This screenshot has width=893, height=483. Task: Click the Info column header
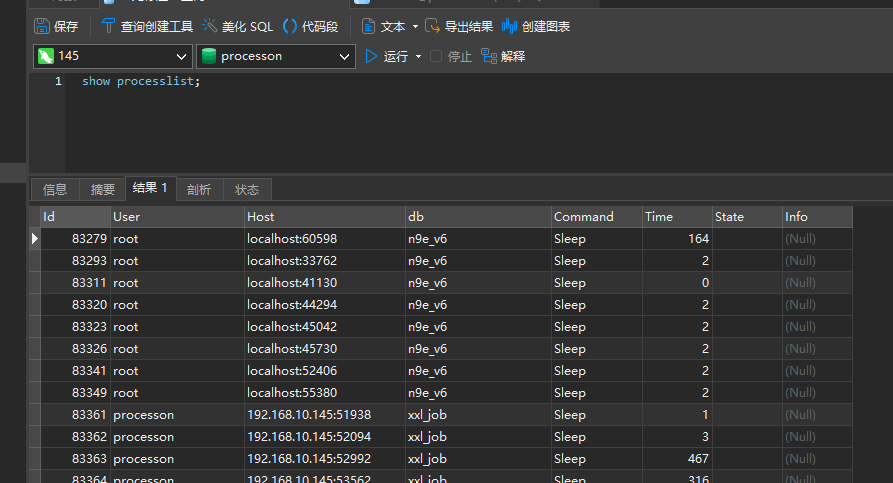coord(817,216)
